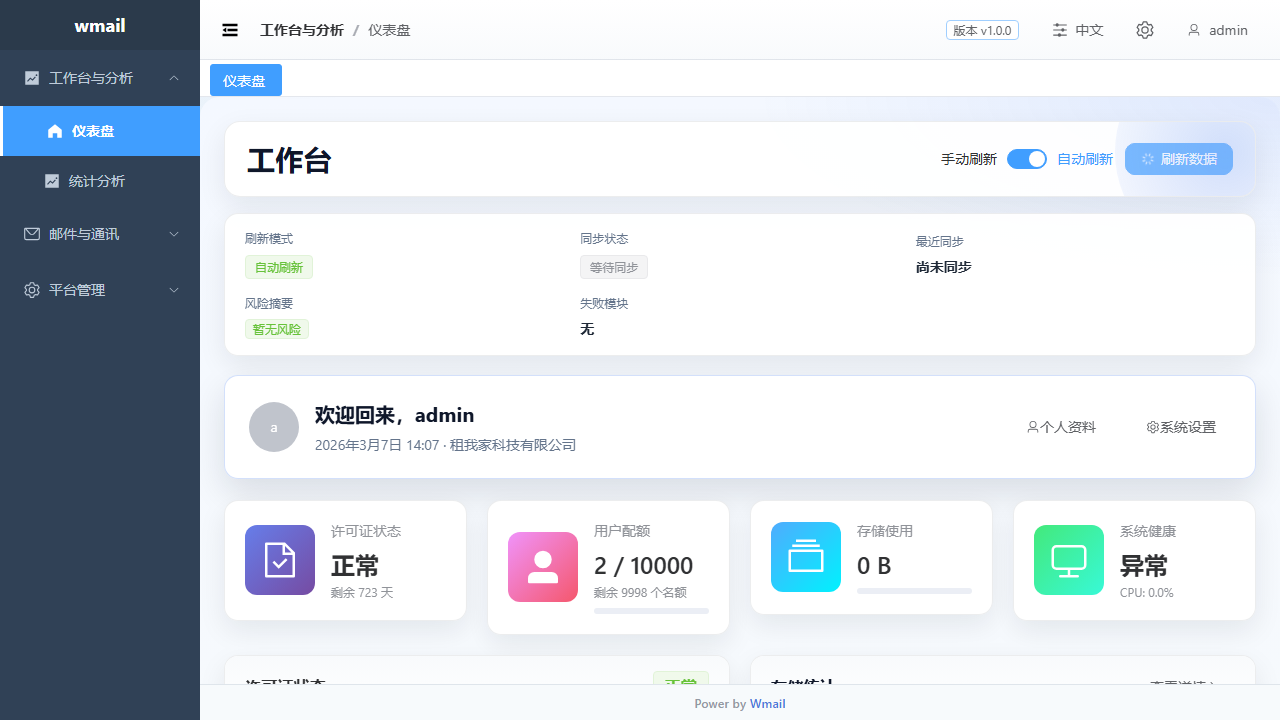1280x720 pixels.
Task: Click the 剩余 9998 个名额 text
Action: [x=640, y=593]
